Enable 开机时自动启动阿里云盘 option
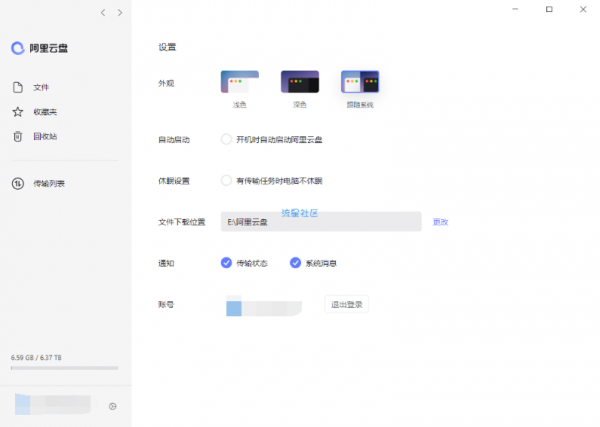 (x=226, y=139)
